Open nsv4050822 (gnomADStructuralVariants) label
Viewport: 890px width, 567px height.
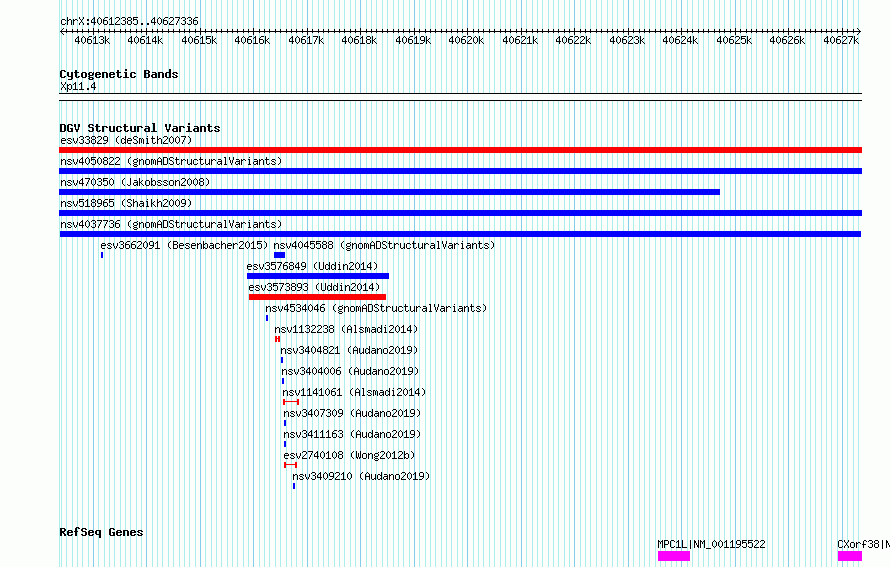pyautogui.click(x=171, y=161)
